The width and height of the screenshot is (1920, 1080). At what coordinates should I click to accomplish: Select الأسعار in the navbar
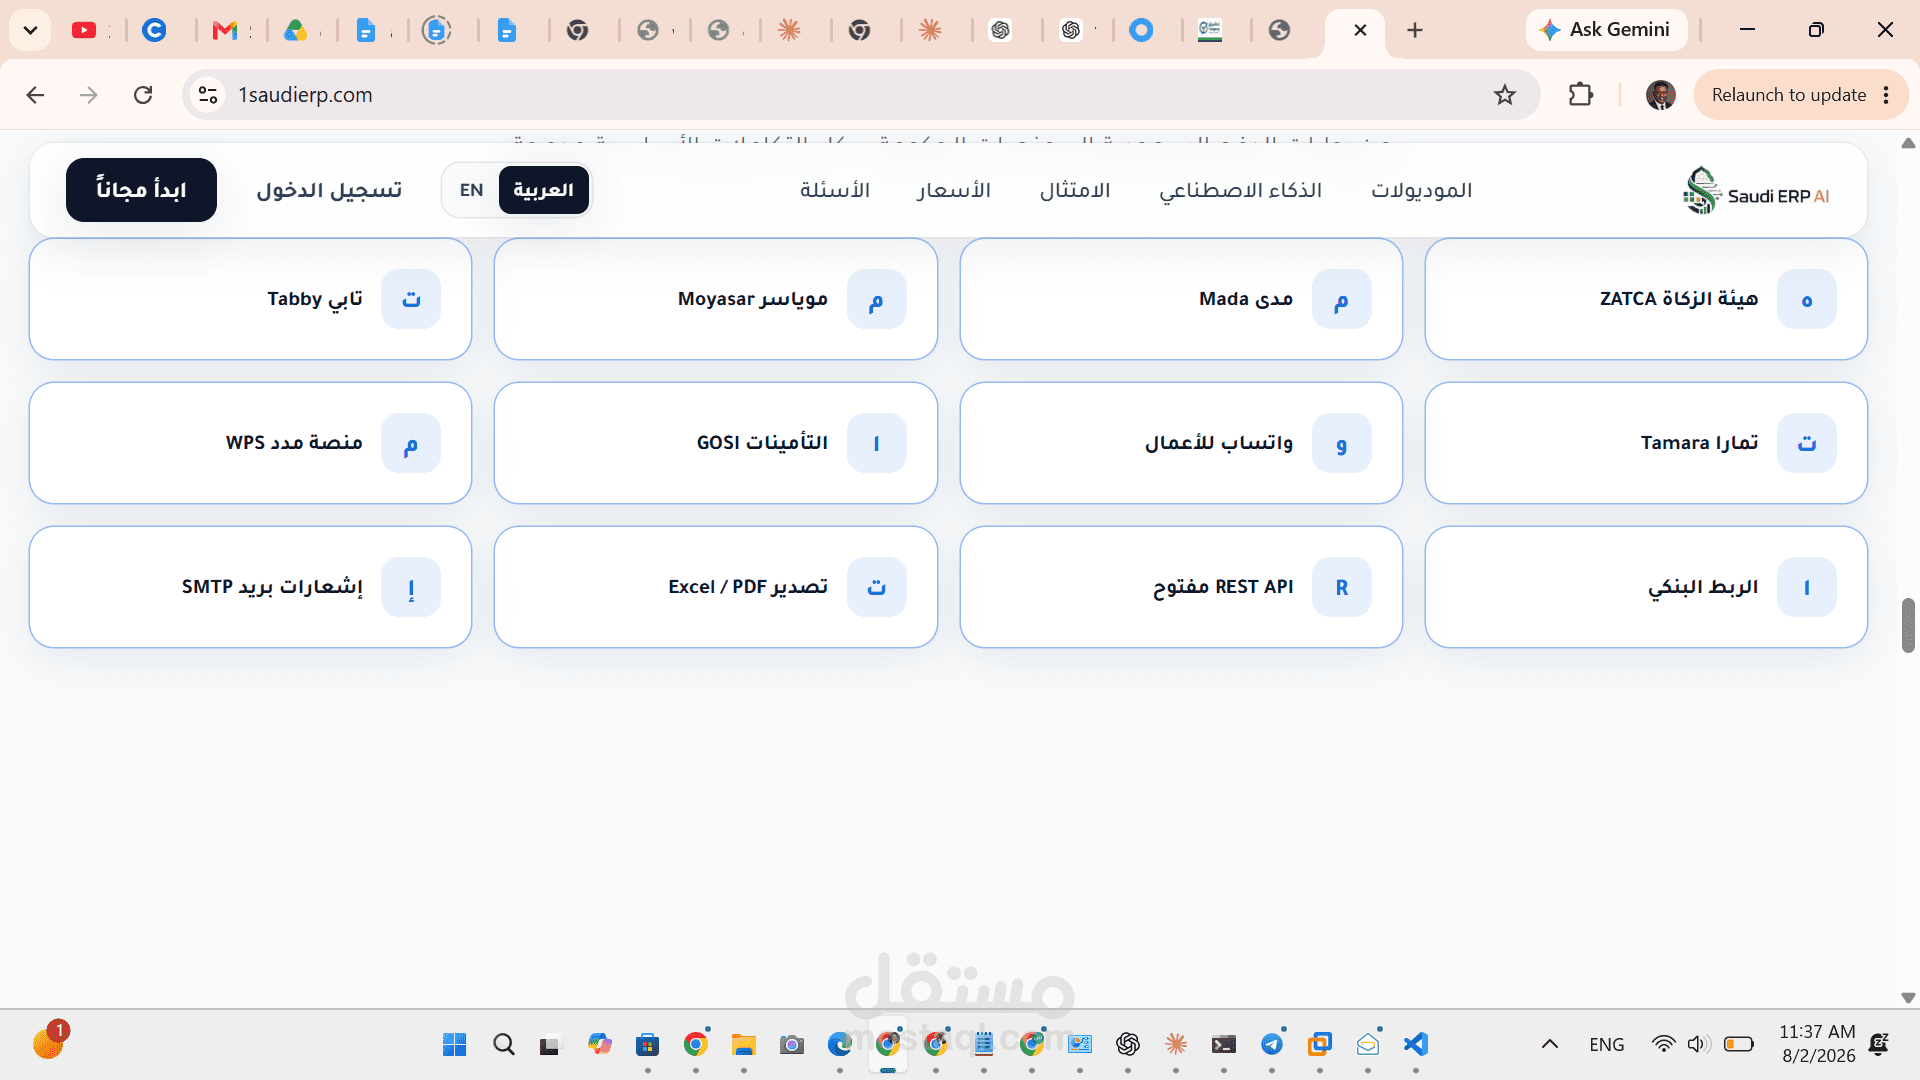[x=954, y=190]
